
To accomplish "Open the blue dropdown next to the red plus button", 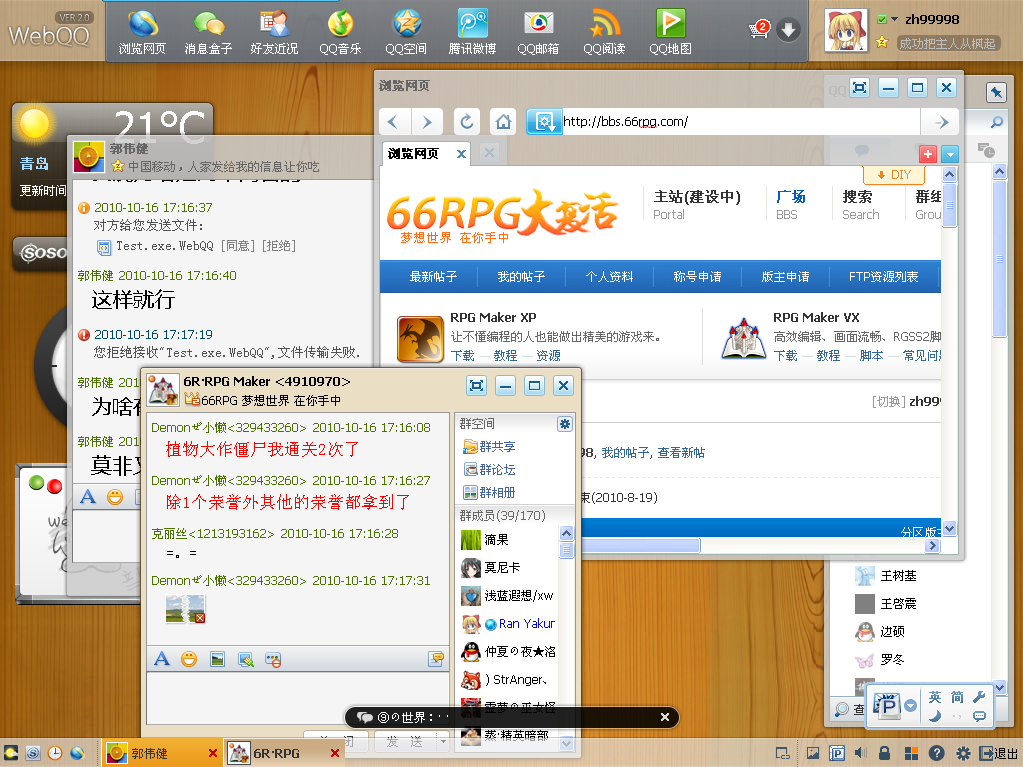I will [x=950, y=154].
